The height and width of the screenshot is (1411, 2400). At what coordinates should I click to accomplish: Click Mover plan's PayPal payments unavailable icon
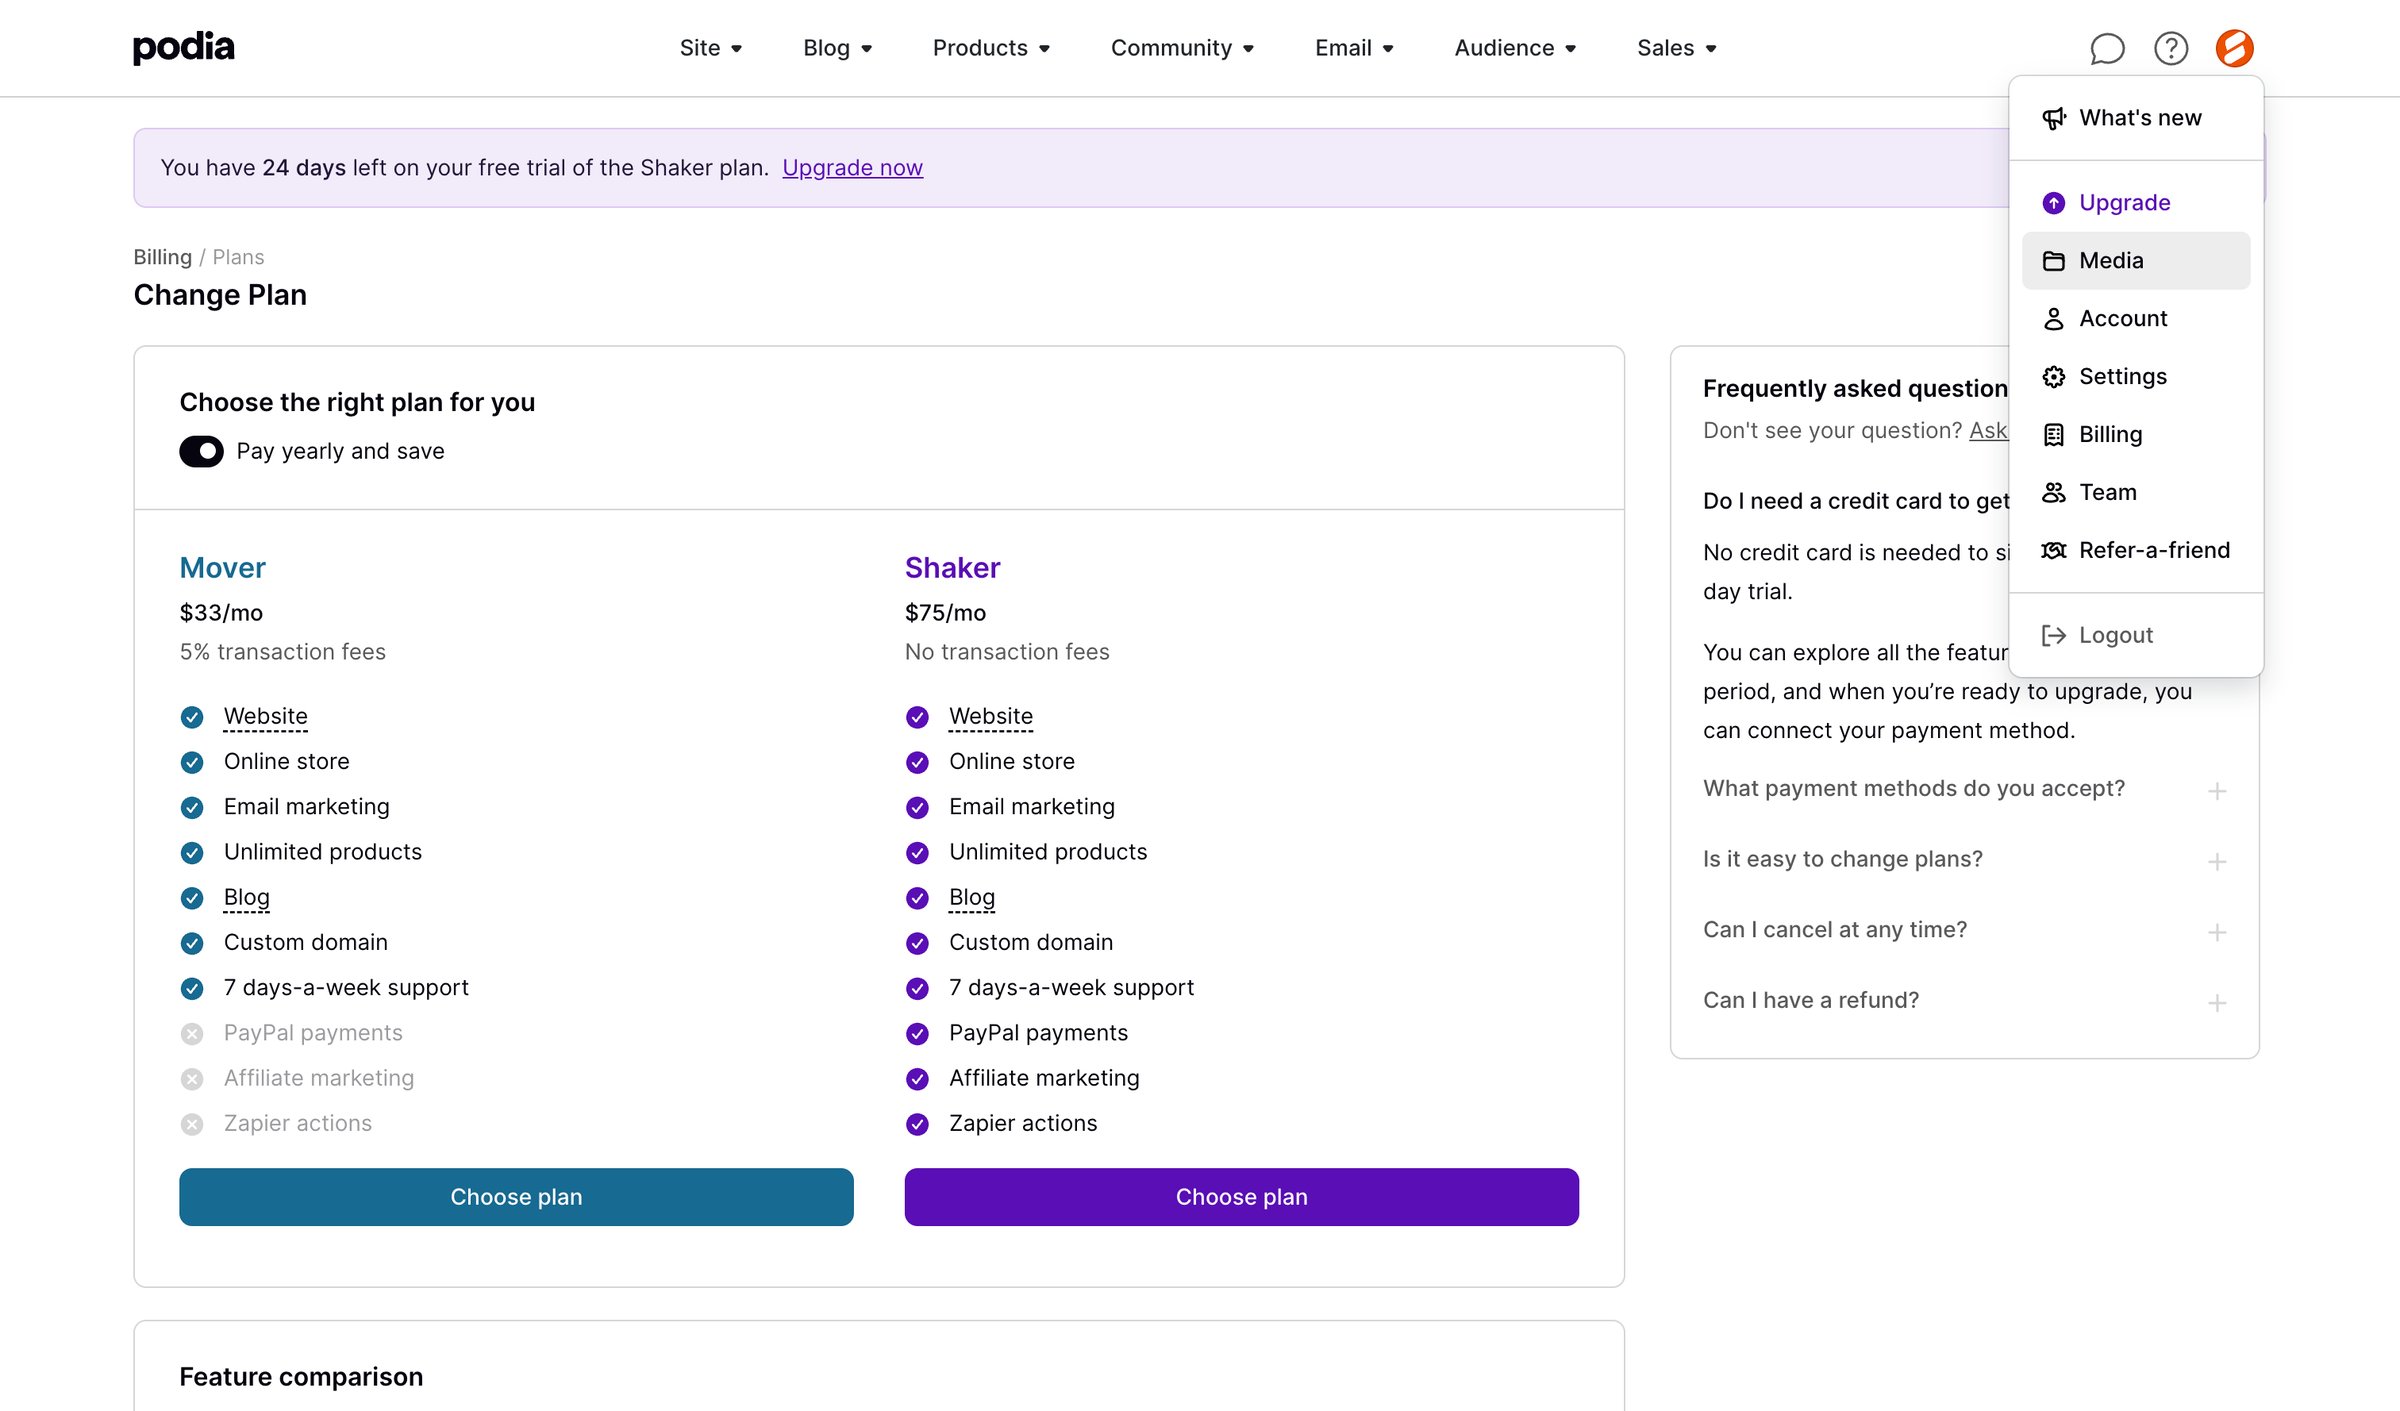click(x=192, y=1034)
